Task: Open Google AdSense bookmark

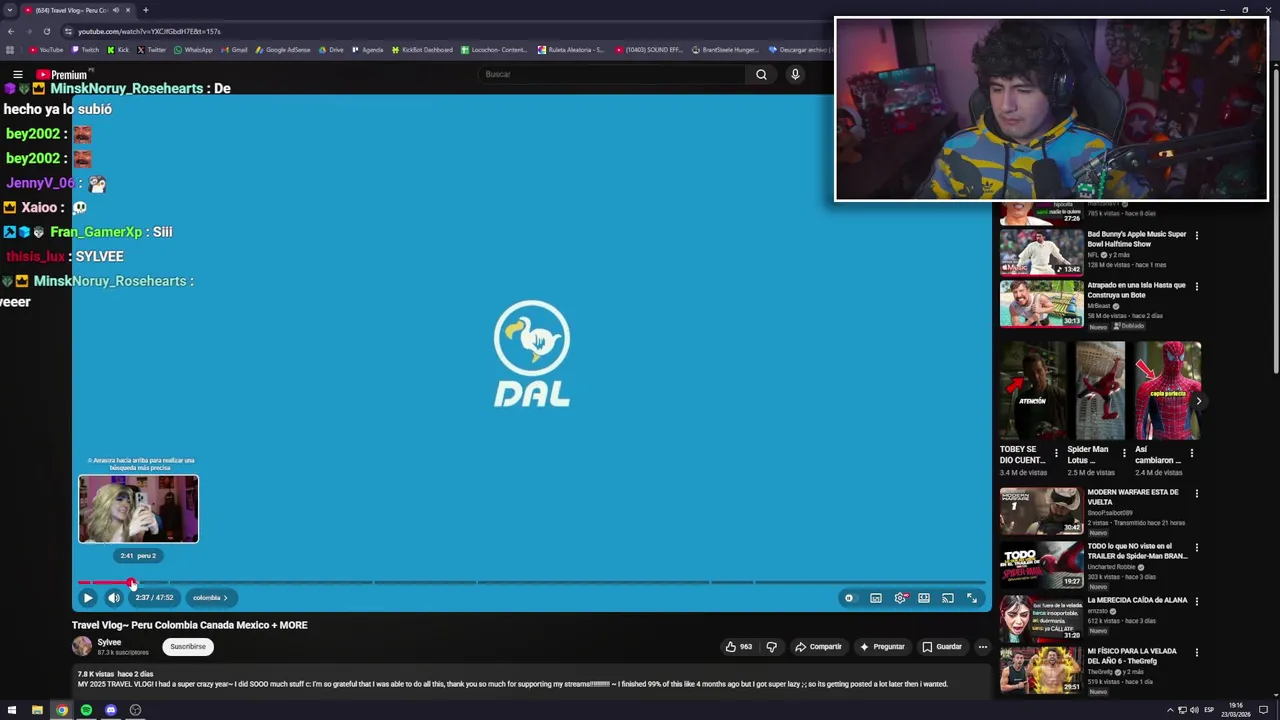Action: point(283,50)
